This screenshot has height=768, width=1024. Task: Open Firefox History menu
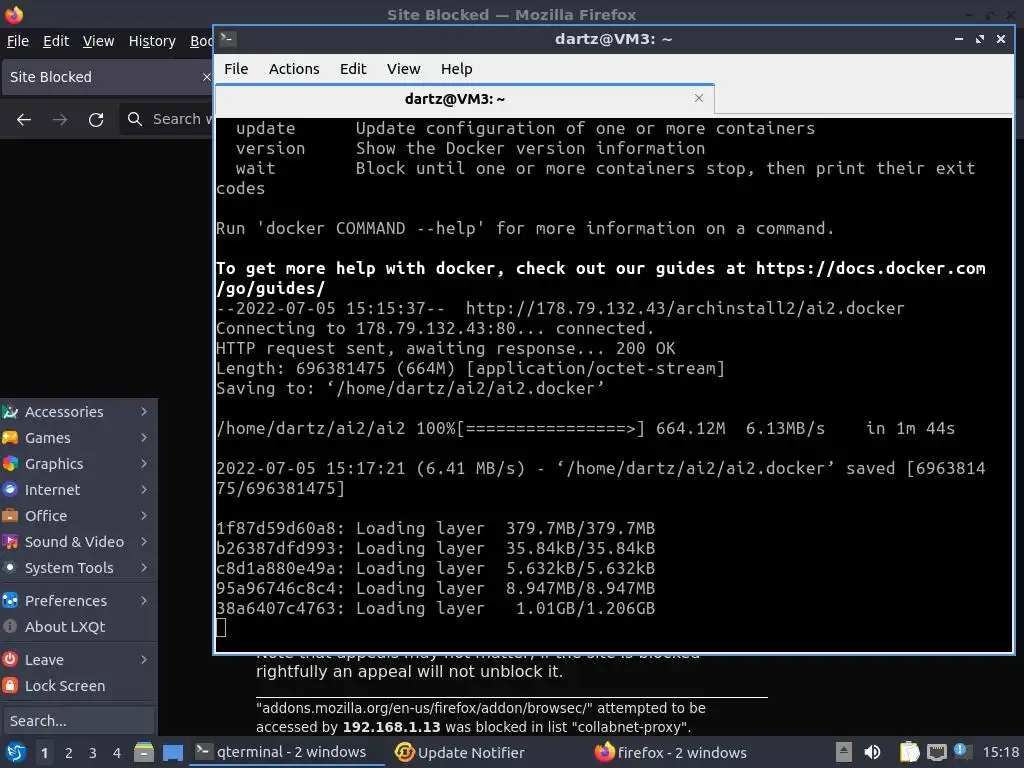pos(152,41)
